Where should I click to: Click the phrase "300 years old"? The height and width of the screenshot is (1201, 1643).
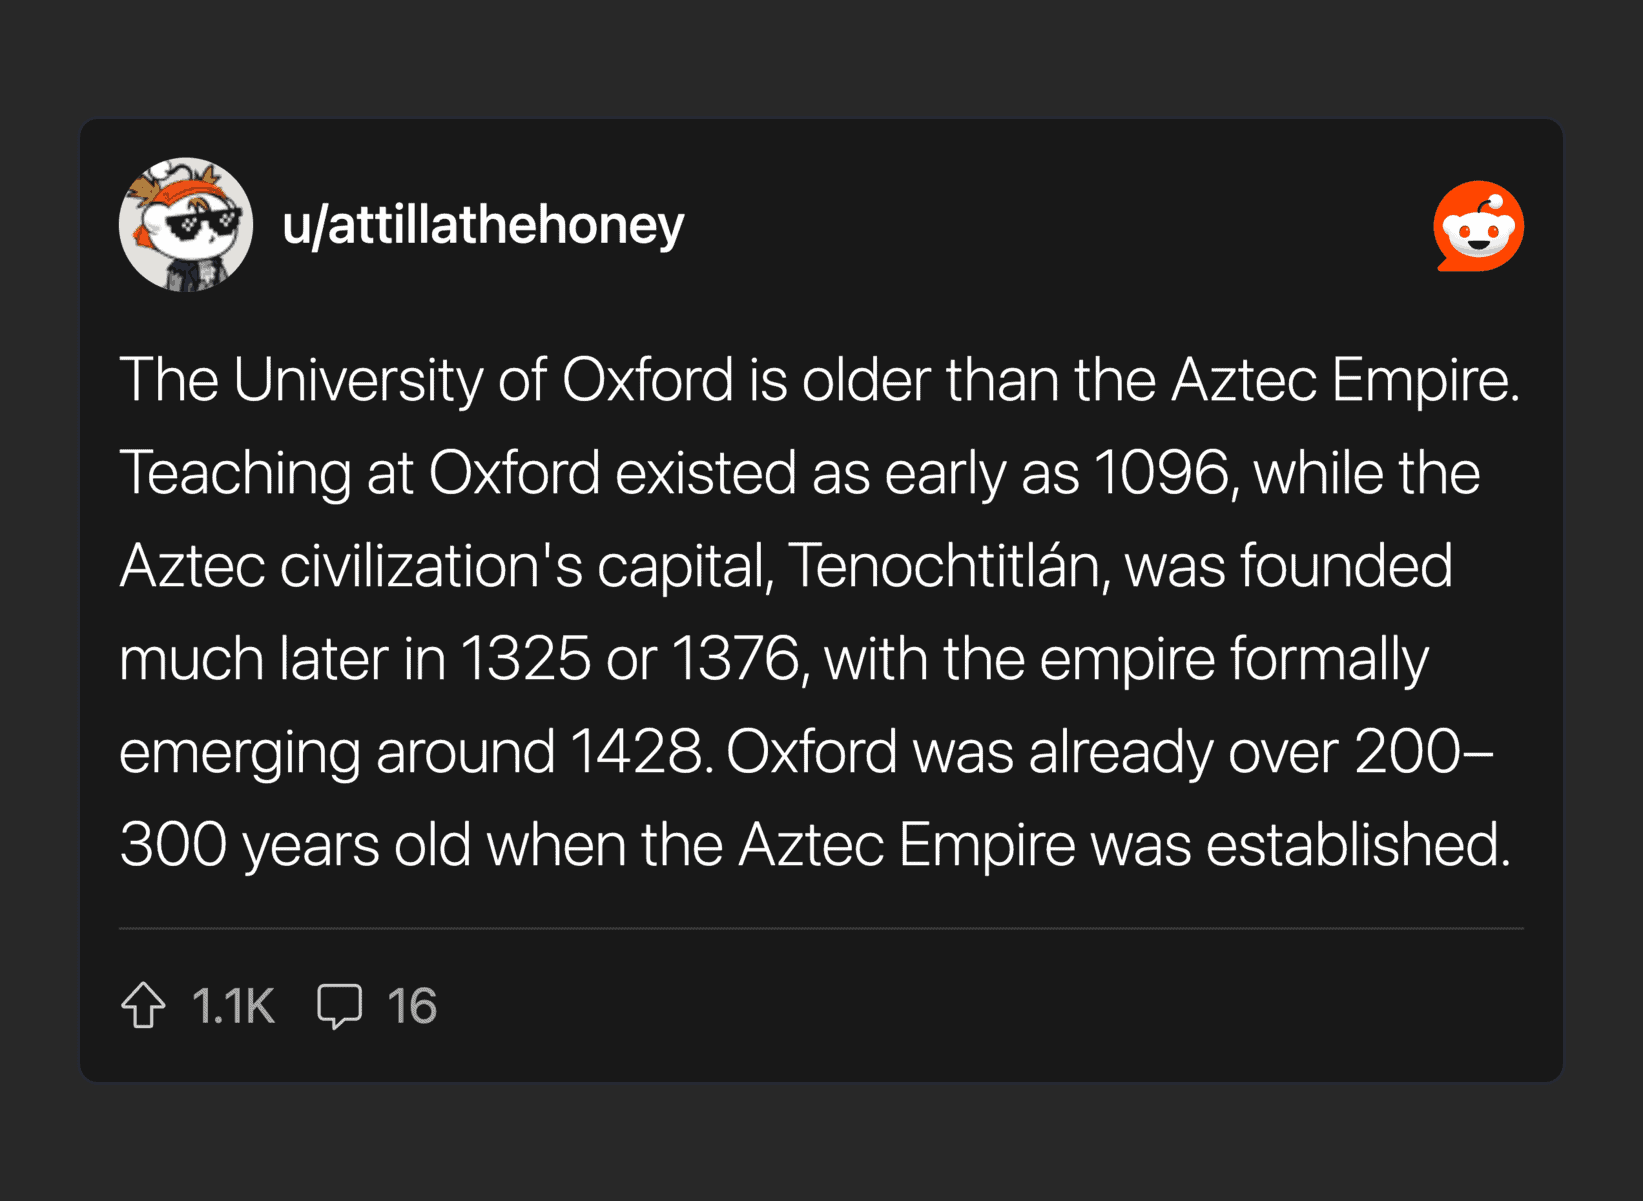[x=295, y=845]
